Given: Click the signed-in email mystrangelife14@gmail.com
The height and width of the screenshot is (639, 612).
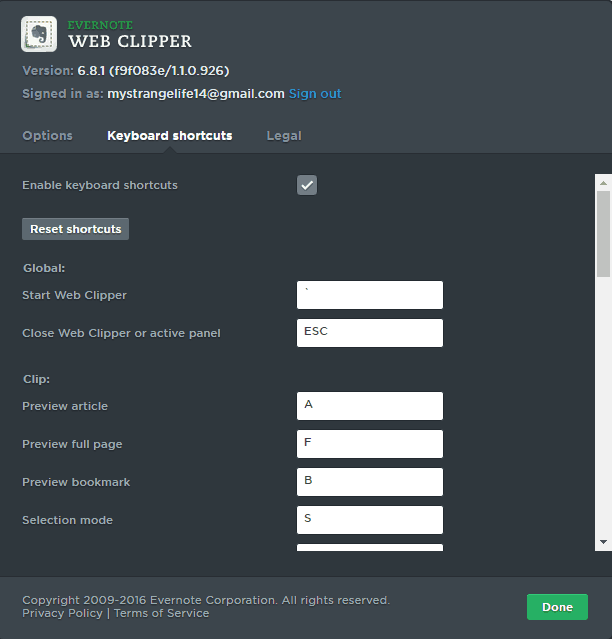Looking at the screenshot, I should tap(196, 94).
